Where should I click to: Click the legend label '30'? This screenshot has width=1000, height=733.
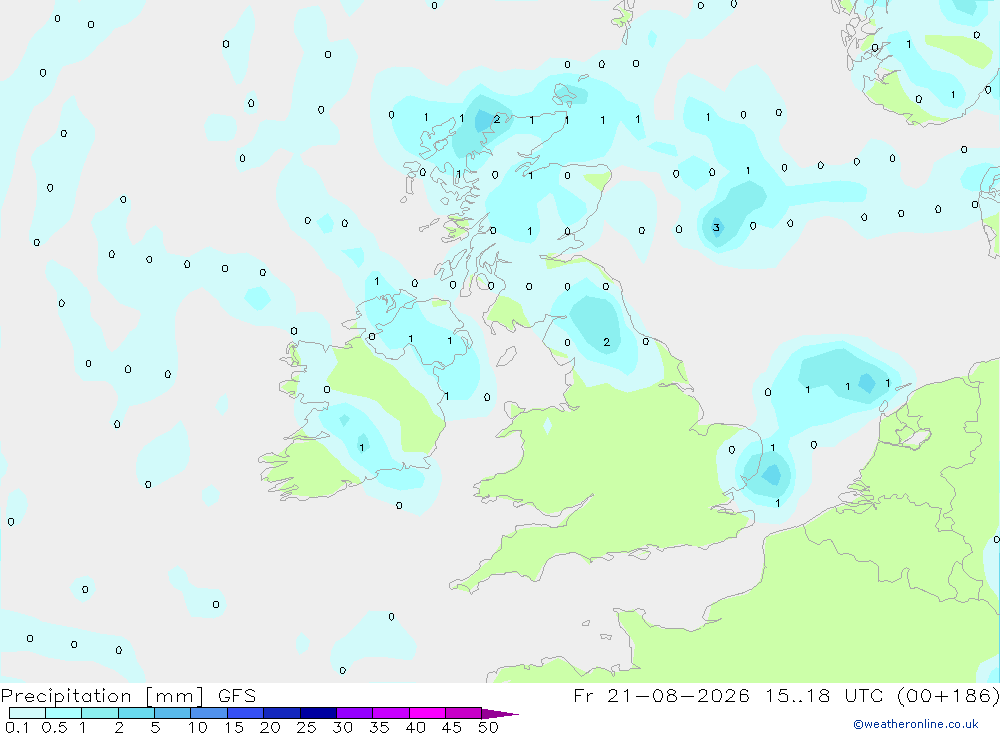(343, 727)
